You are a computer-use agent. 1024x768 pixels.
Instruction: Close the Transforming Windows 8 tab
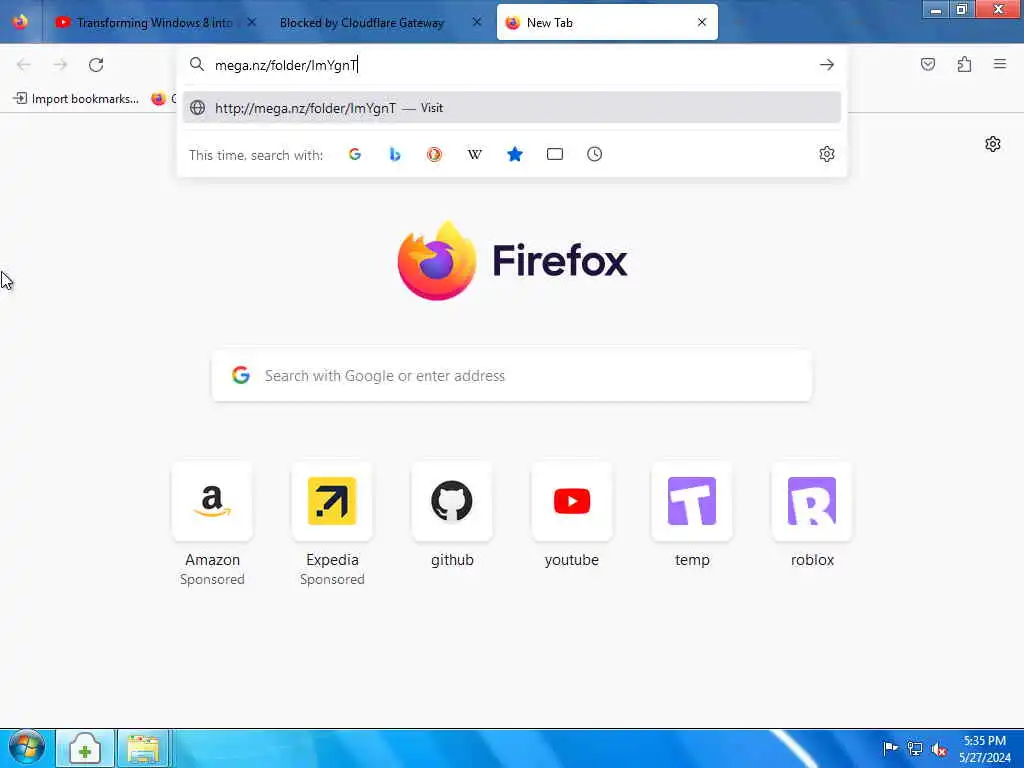coord(251,22)
